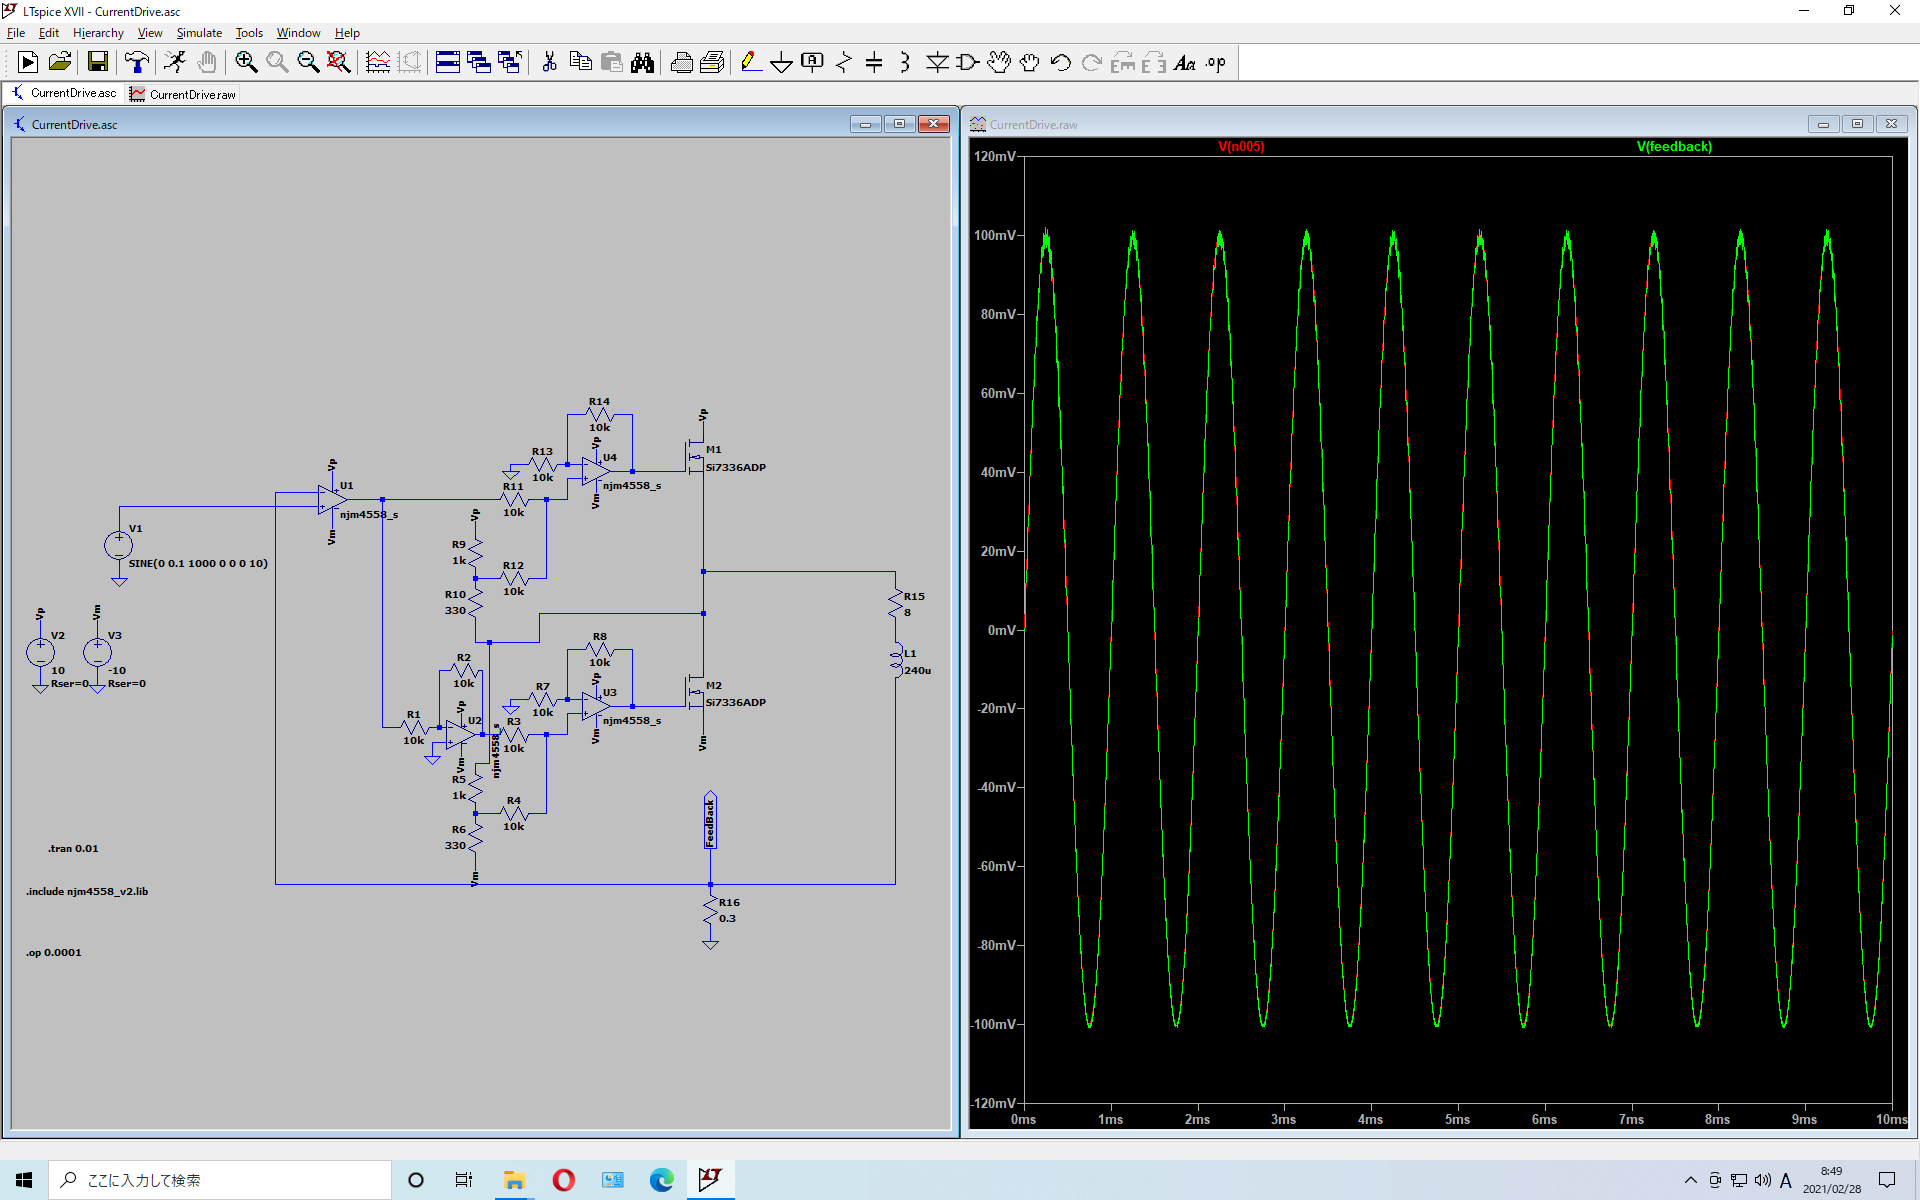Tile windows horizontally with the toolbar icon
Viewport: 1920px width, 1200px height.
click(448, 63)
